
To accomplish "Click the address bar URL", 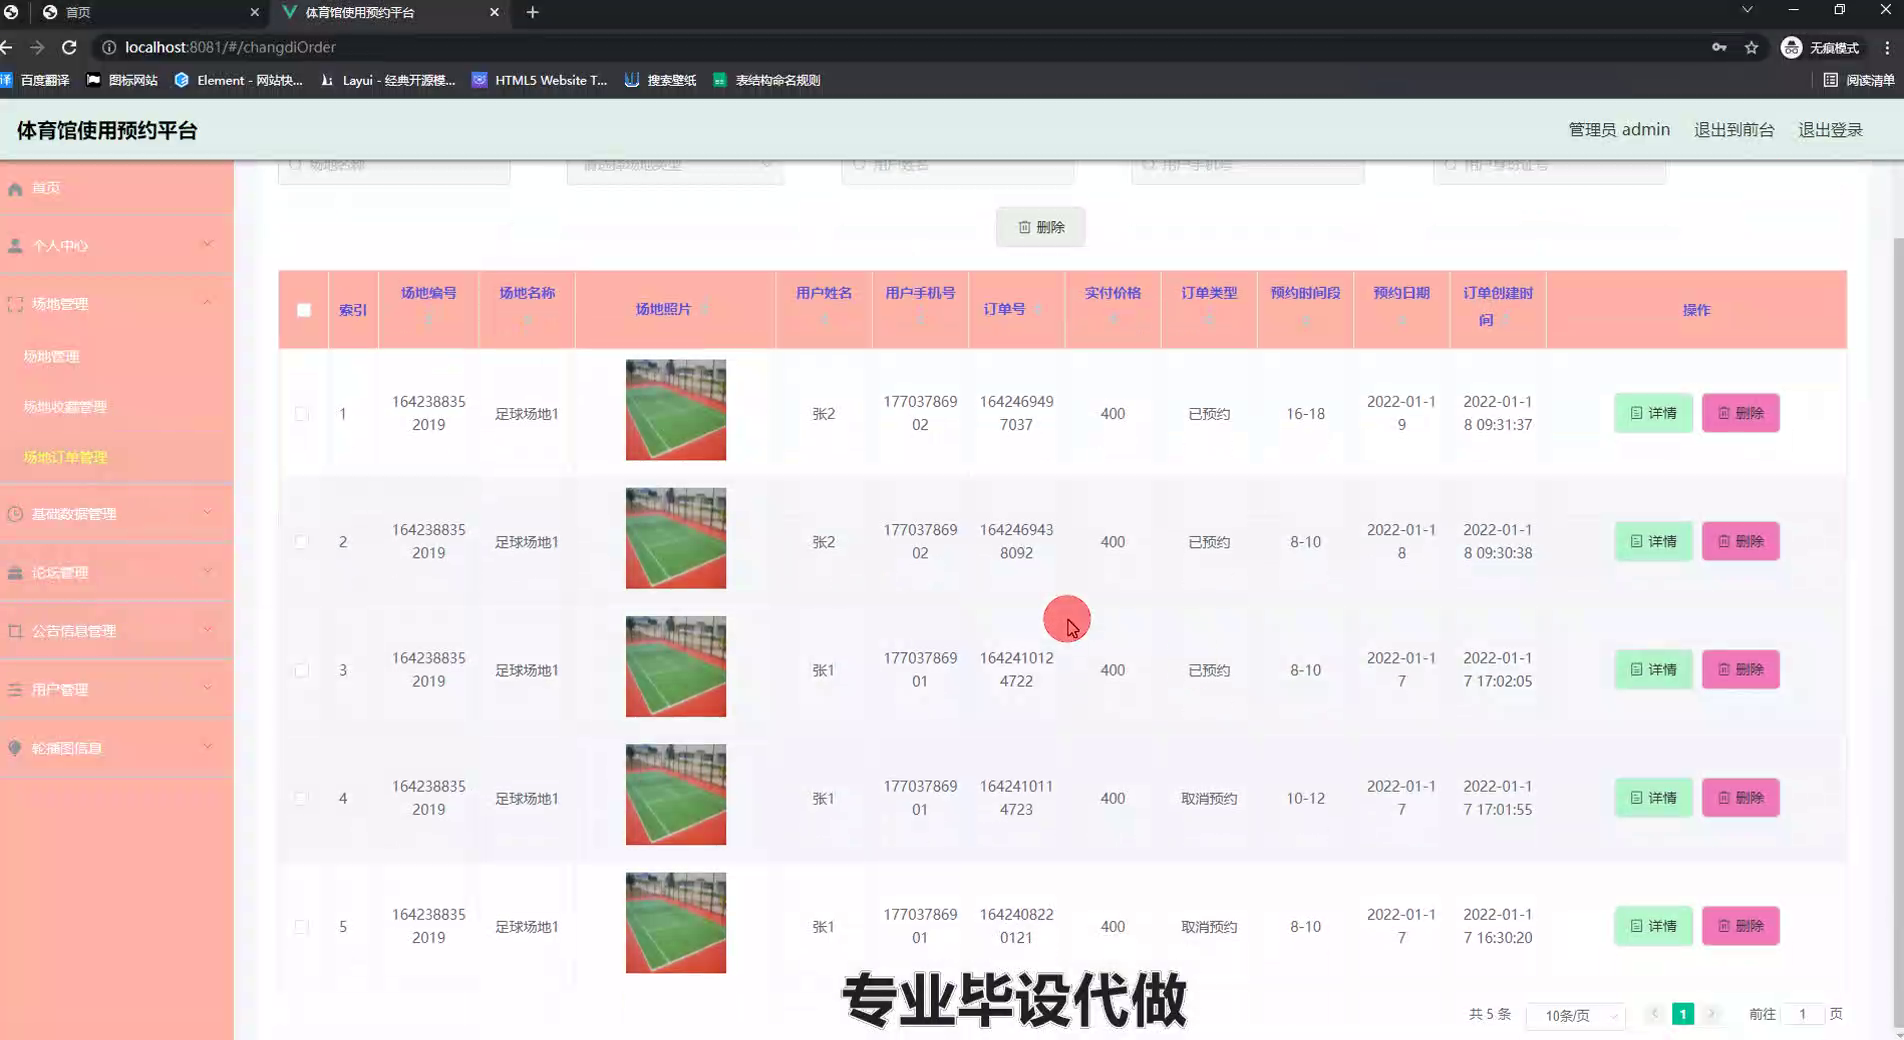I will coord(230,47).
